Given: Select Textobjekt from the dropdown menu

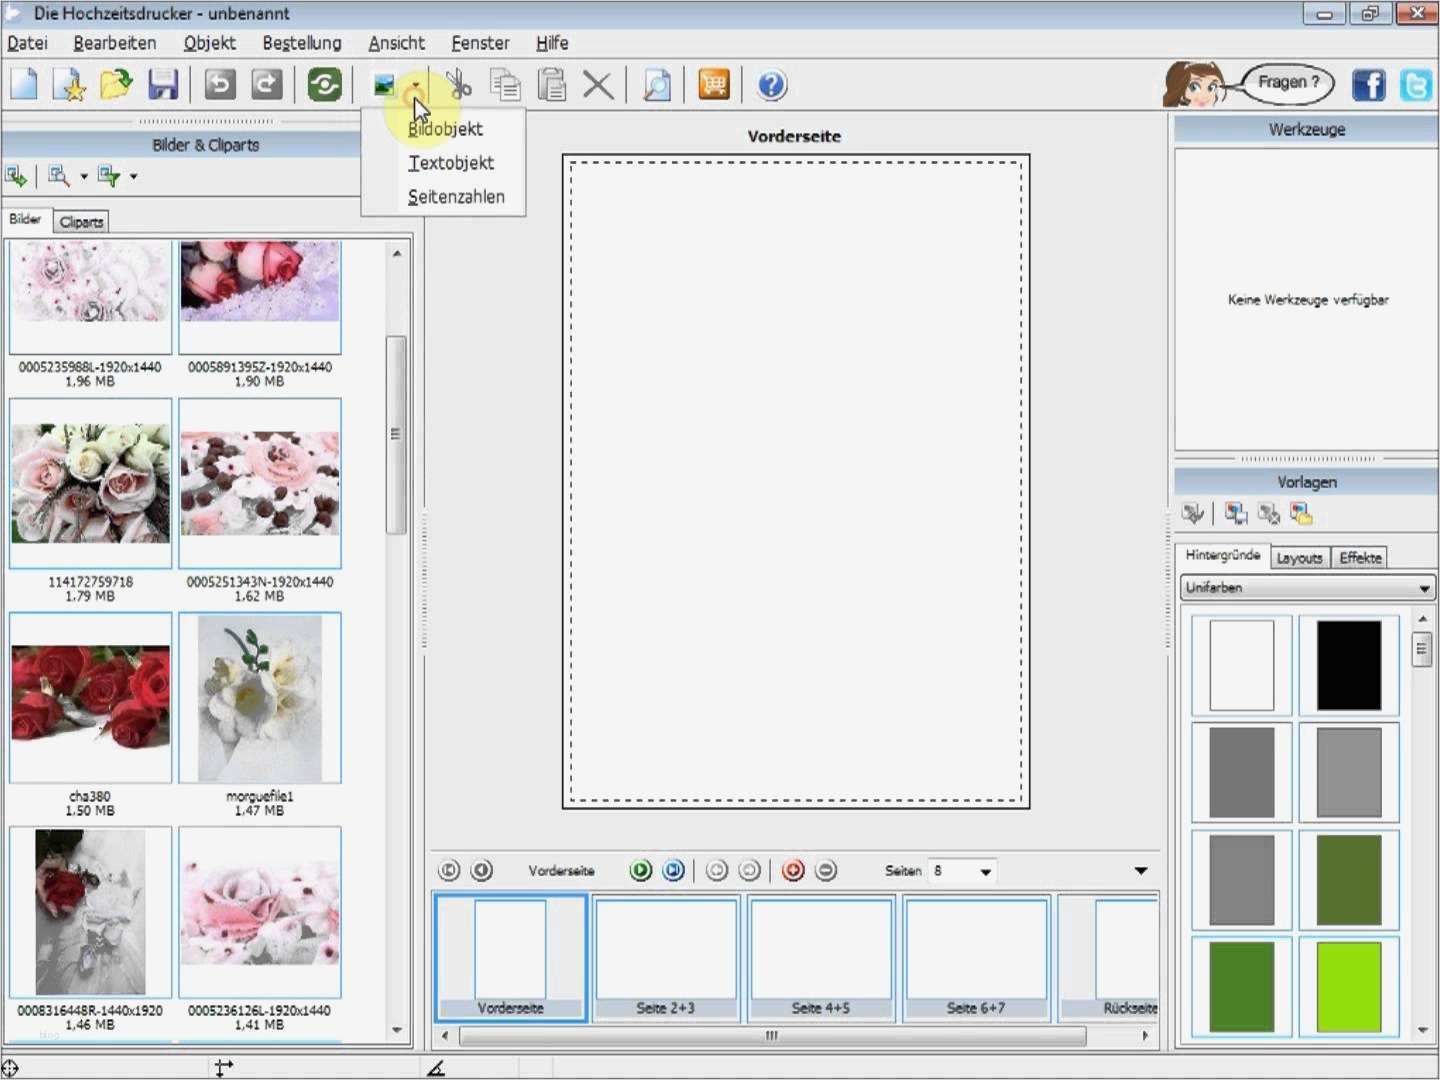Looking at the screenshot, I should [451, 163].
